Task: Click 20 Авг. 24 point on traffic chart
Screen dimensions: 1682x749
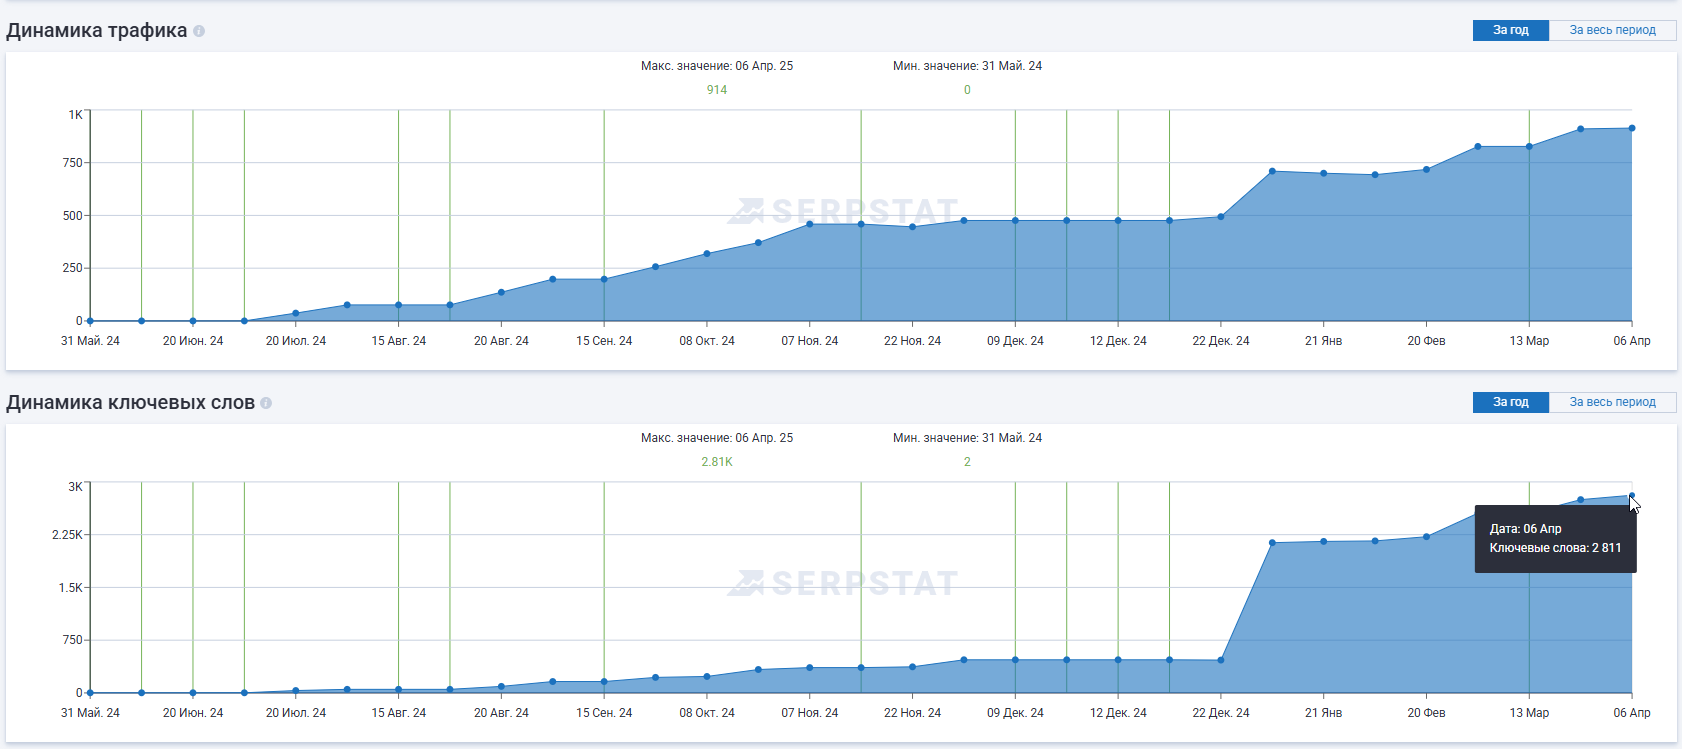Action: [x=501, y=293]
